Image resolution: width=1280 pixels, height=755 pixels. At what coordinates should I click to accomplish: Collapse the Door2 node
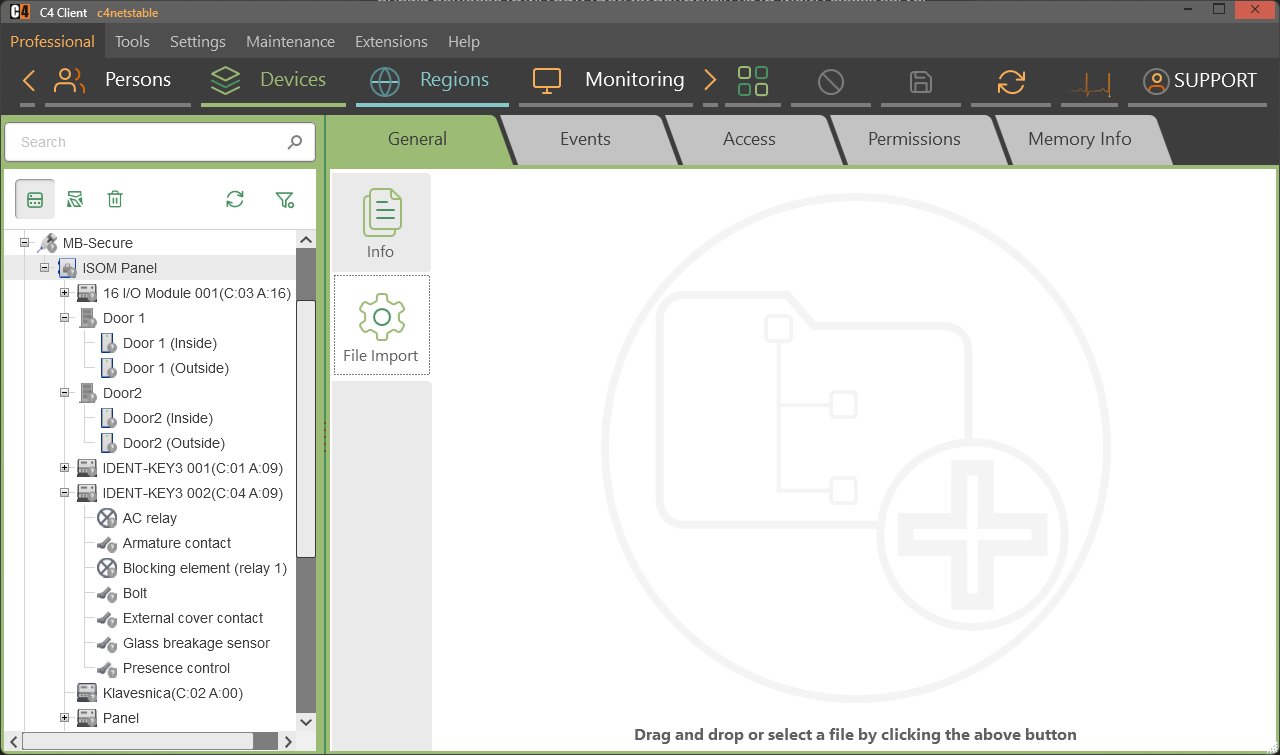(x=64, y=393)
